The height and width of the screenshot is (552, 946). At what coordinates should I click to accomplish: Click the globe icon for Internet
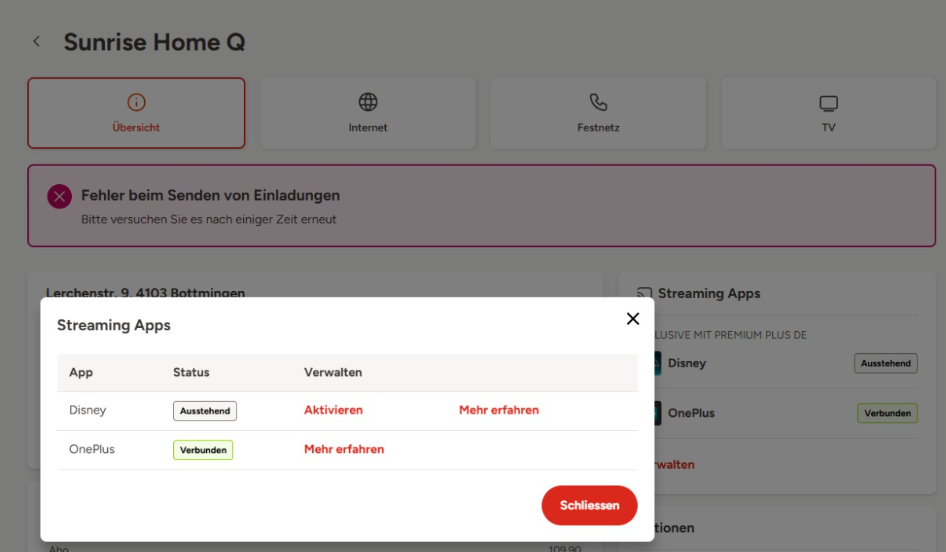click(368, 102)
